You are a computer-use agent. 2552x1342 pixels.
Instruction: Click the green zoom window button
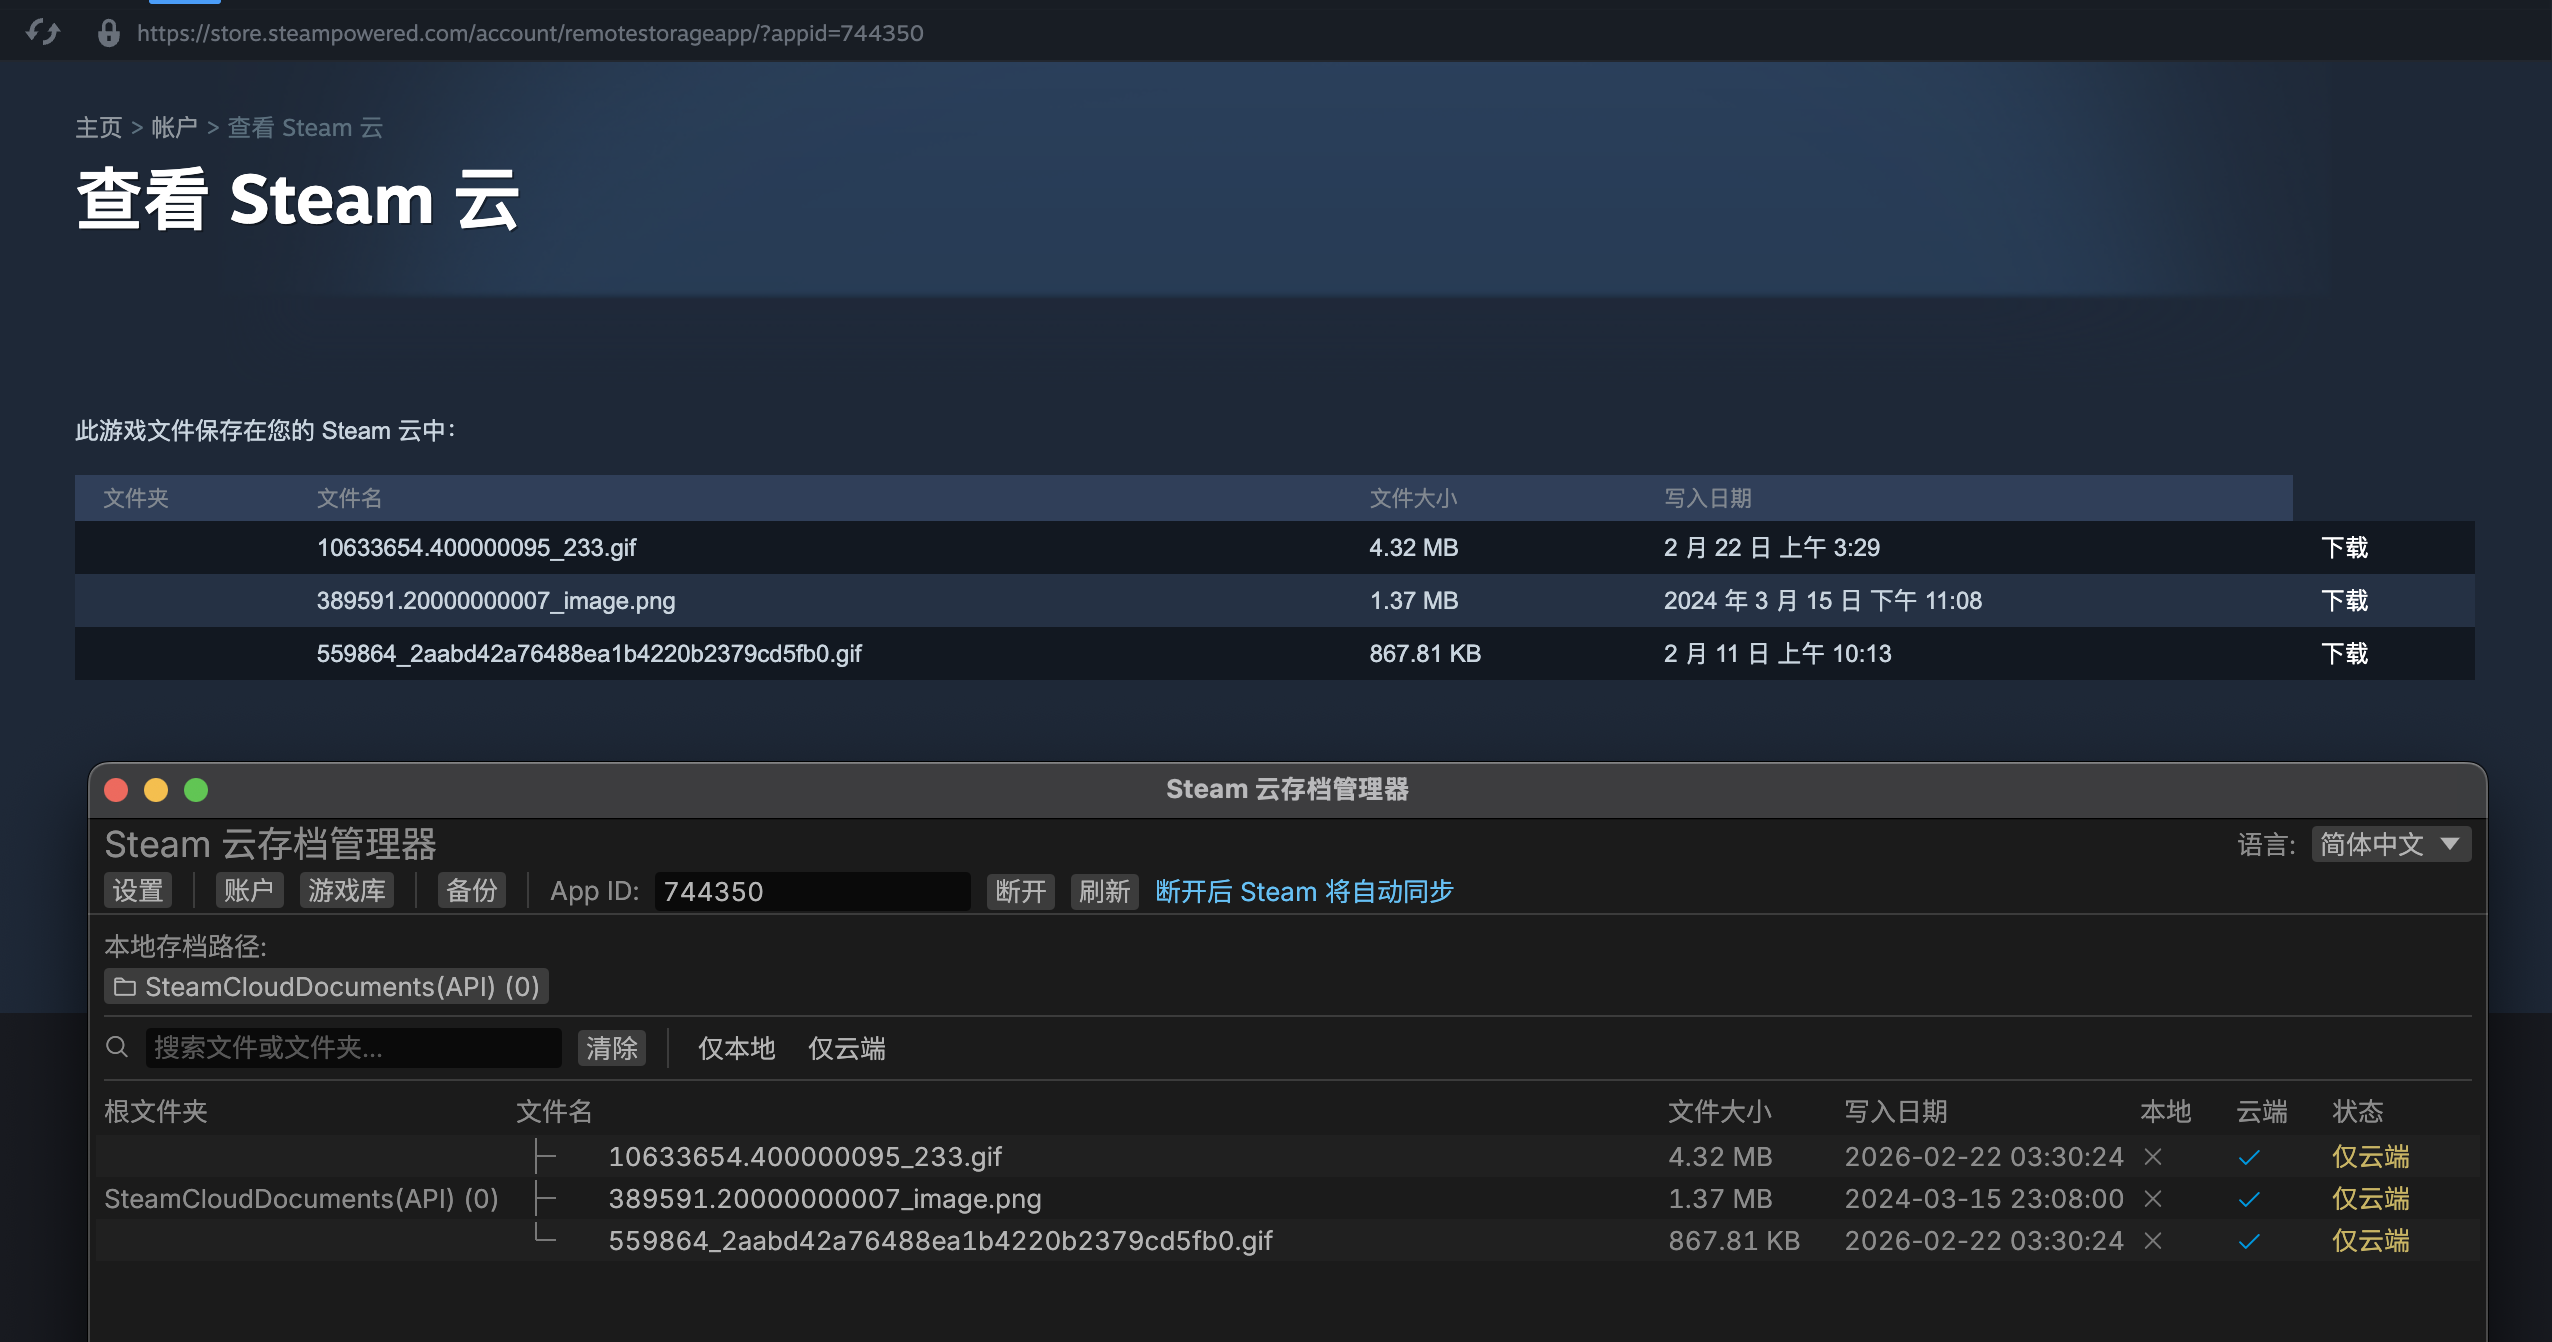tap(196, 790)
